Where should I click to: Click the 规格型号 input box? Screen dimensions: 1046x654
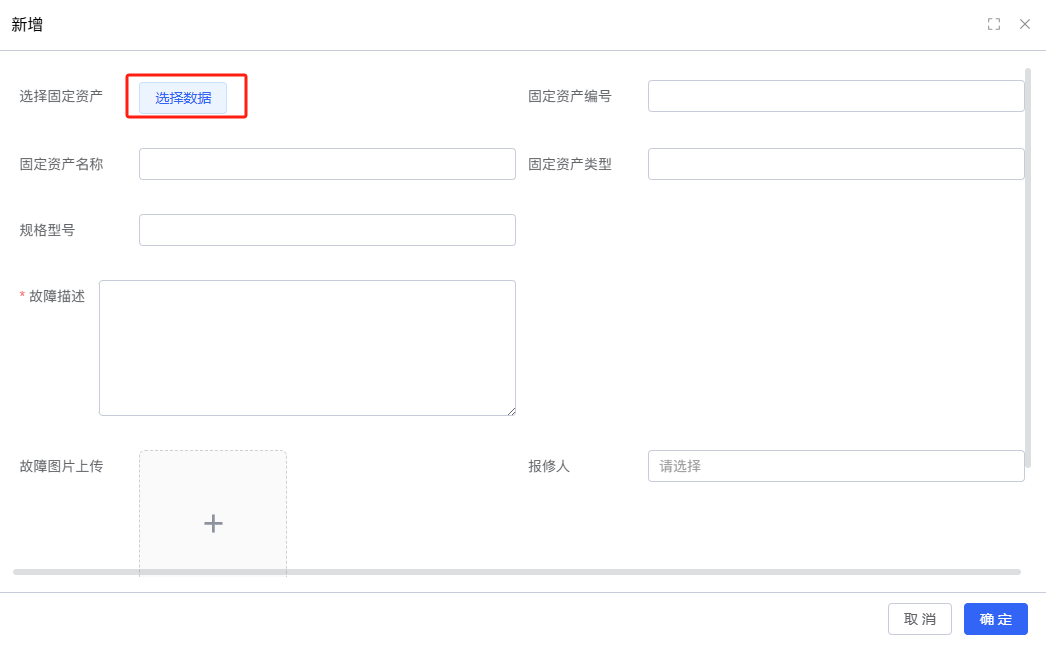pyautogui.click(x=327, y=230)
